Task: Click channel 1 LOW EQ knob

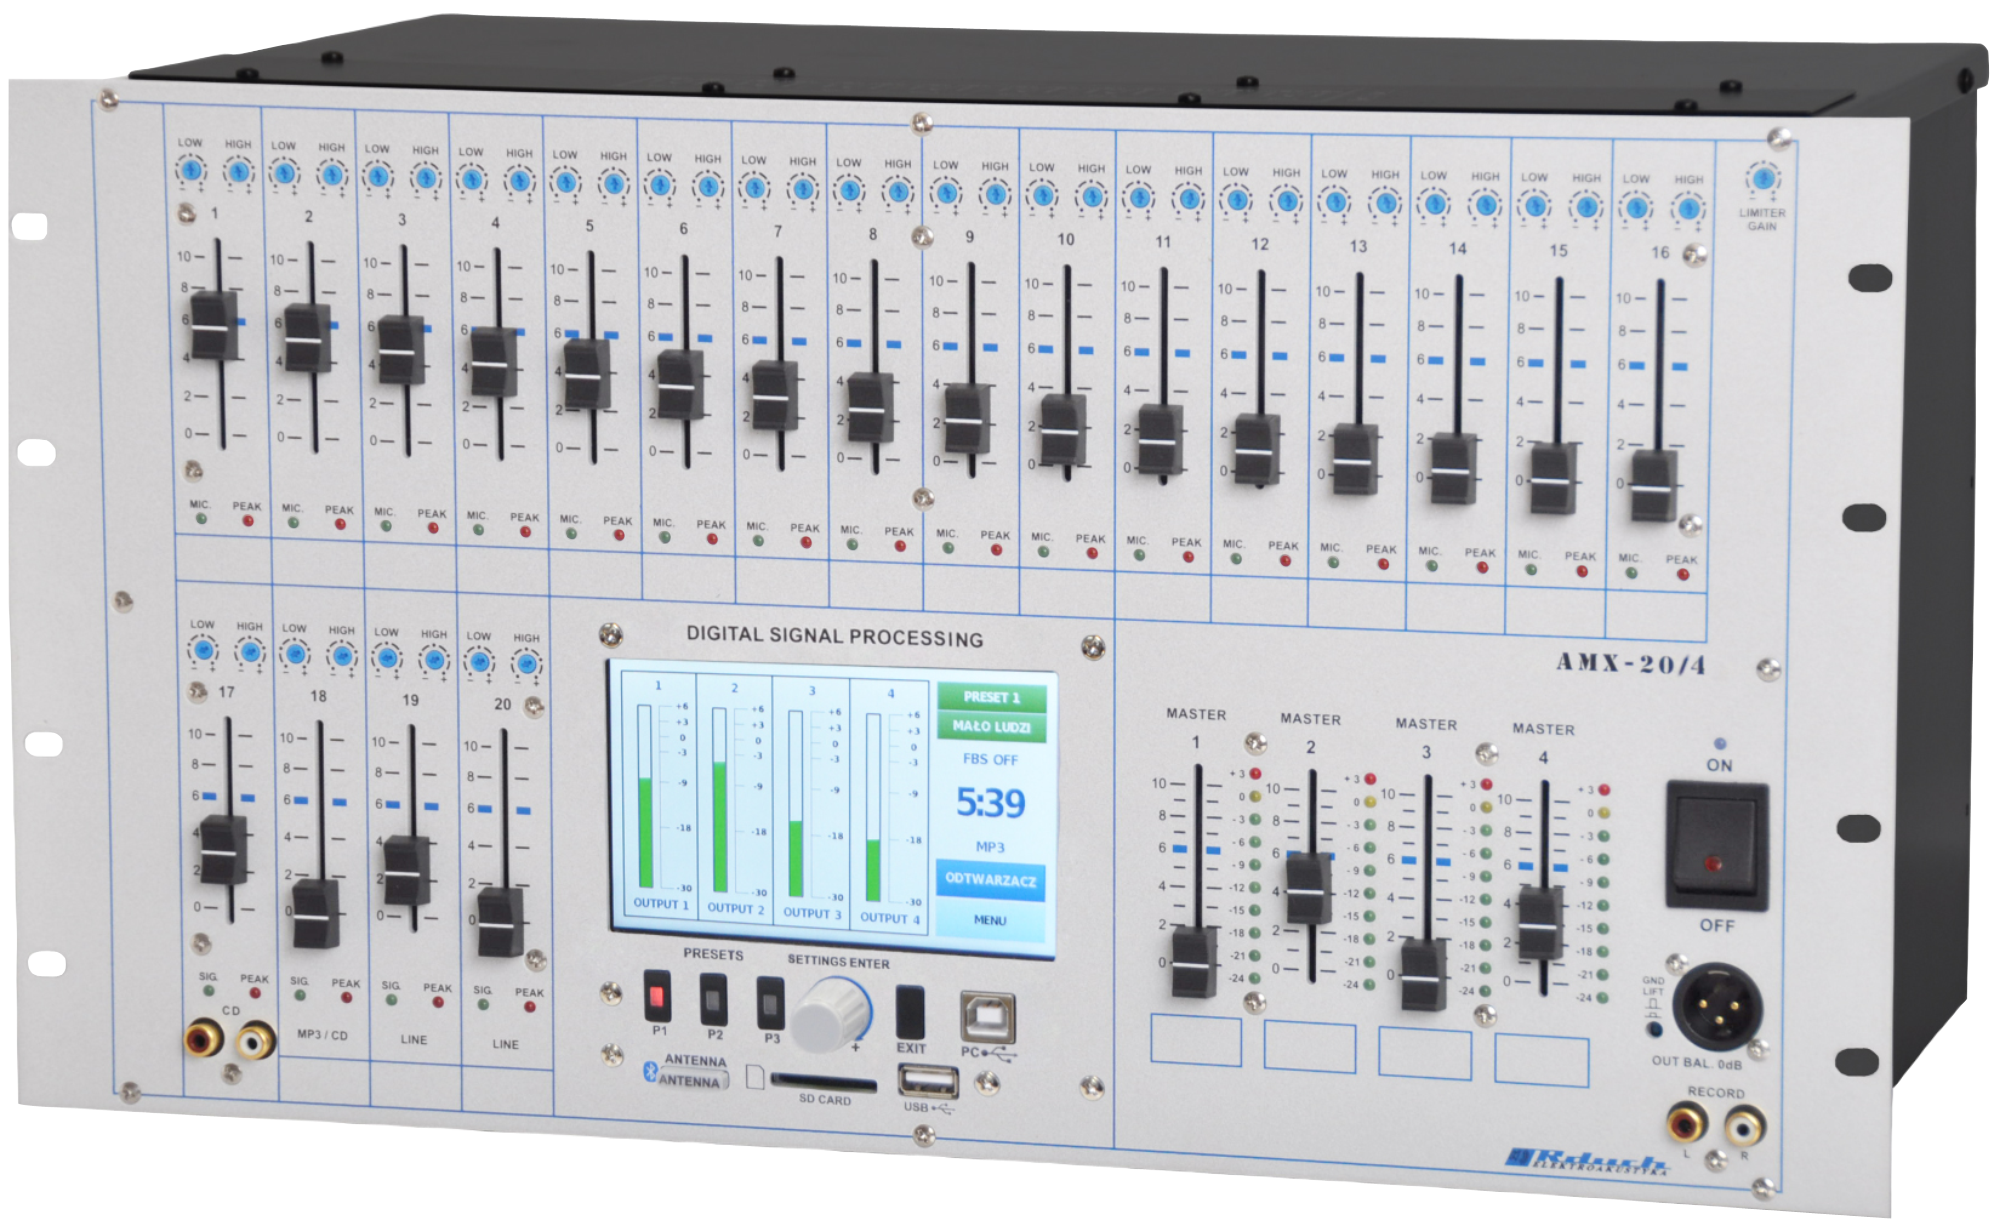Action: (191, 170)
